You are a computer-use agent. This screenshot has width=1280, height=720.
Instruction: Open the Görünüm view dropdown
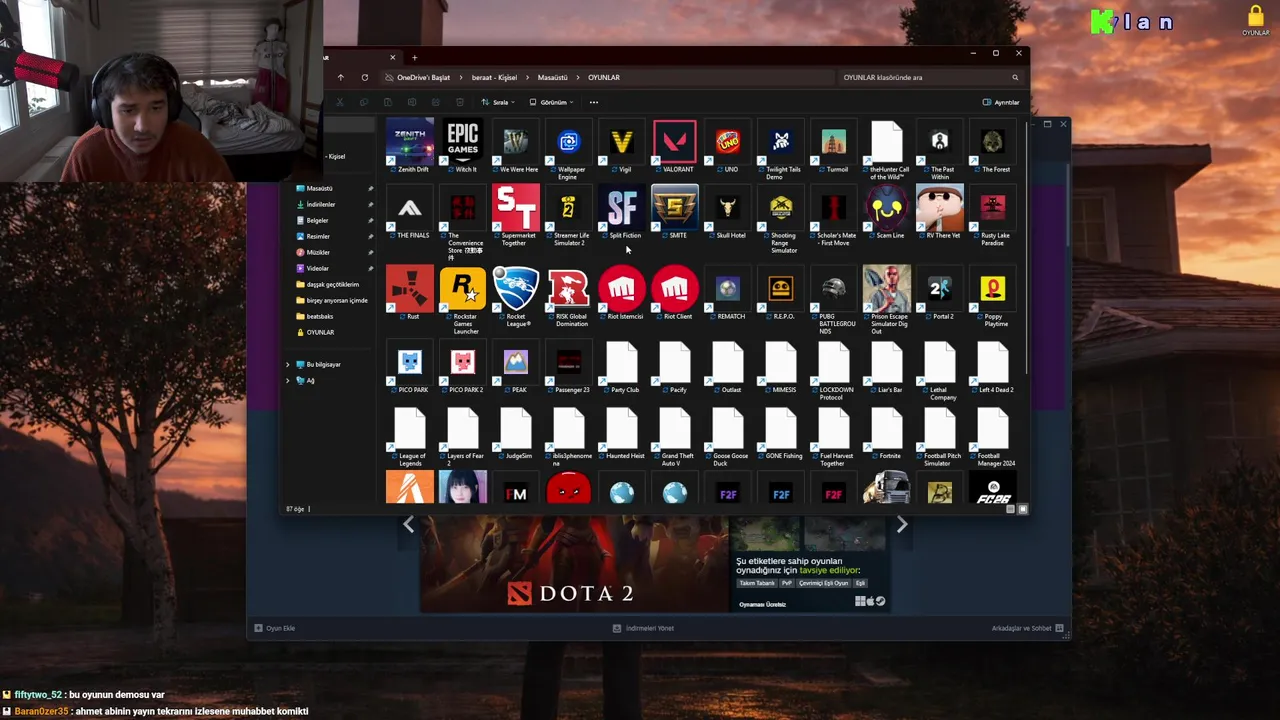551,102
